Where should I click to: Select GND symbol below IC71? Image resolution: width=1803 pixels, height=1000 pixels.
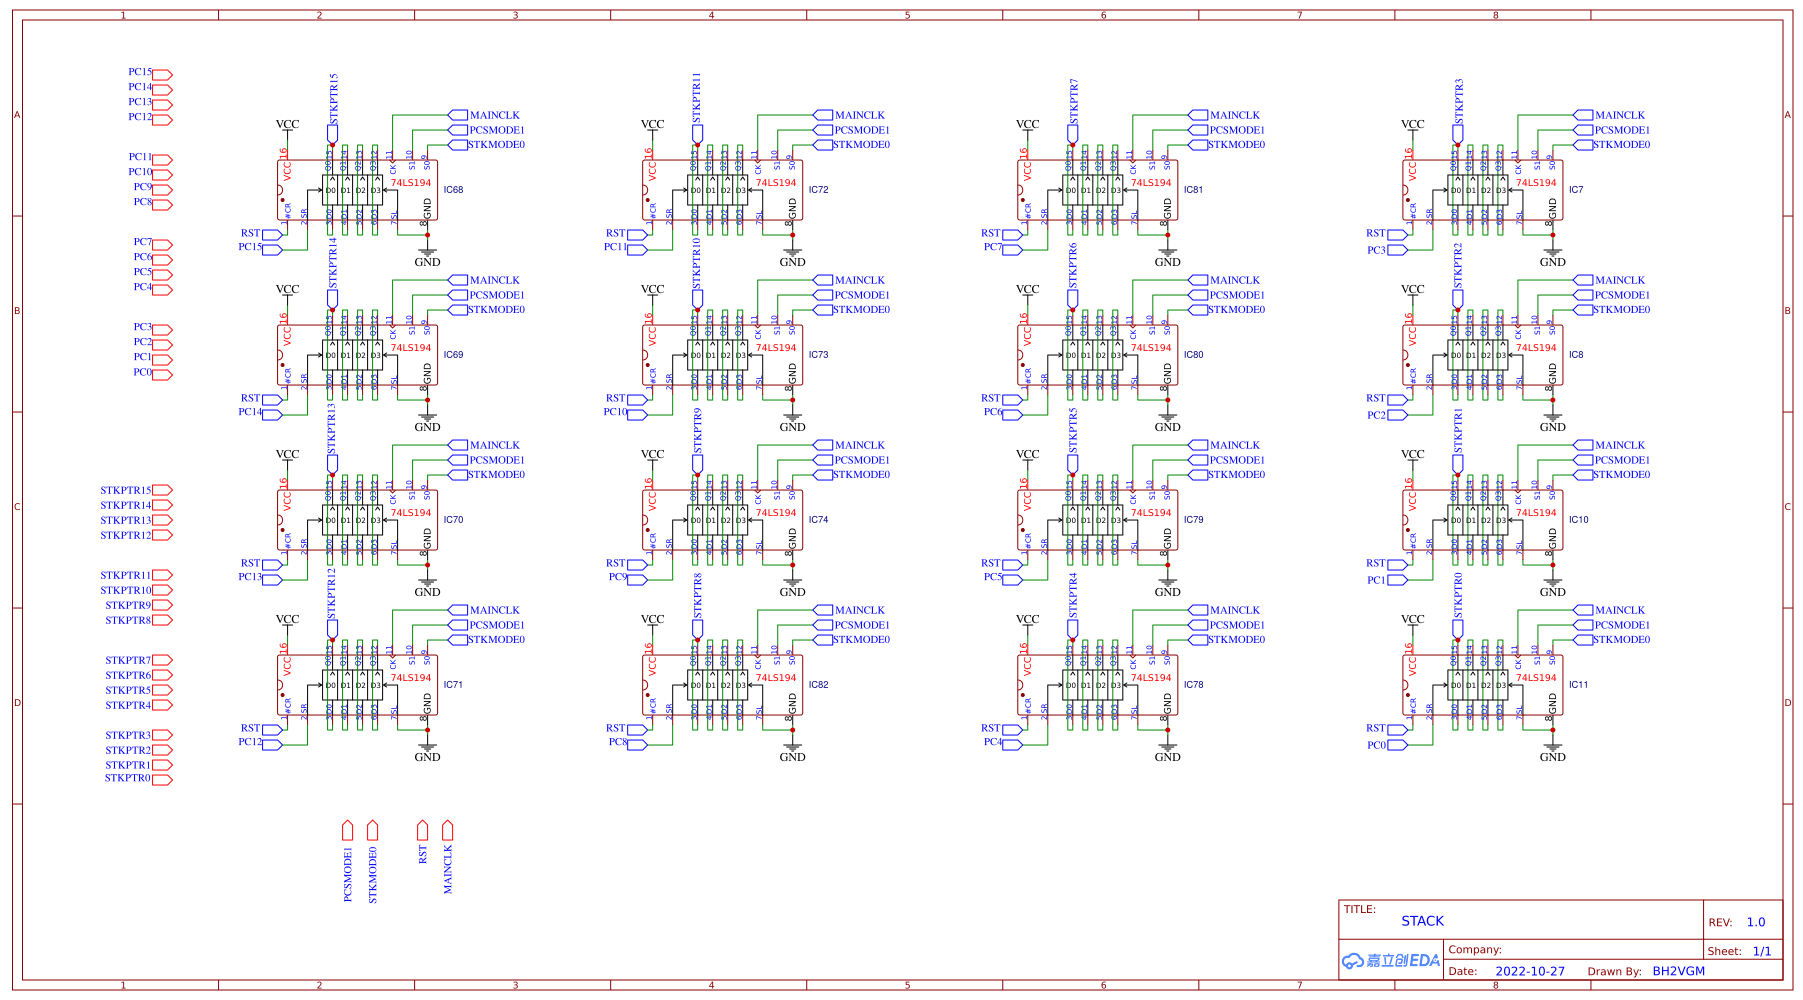[427, 752]
